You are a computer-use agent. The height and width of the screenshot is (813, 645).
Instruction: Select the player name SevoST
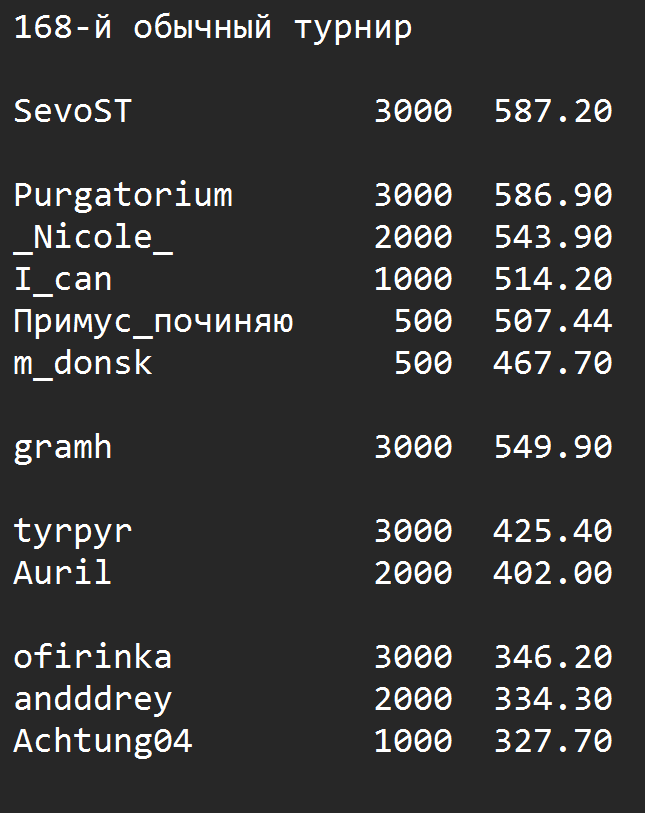coord(73,111)
